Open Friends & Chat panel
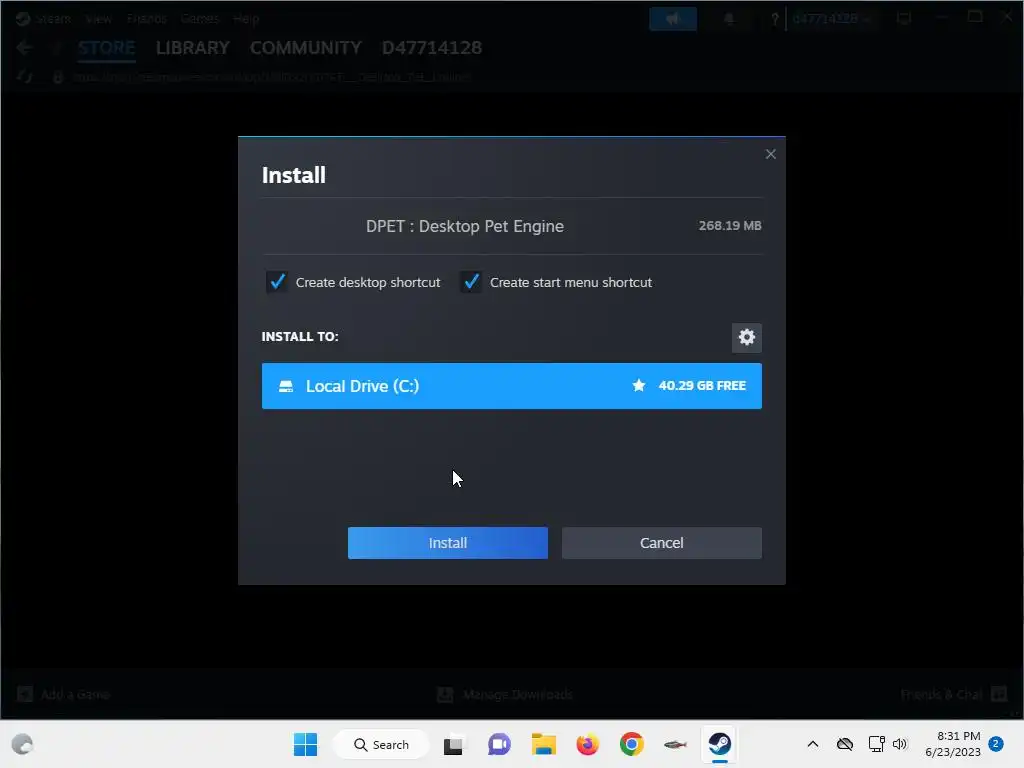1024x768 pixels. [x=953, y=694]
